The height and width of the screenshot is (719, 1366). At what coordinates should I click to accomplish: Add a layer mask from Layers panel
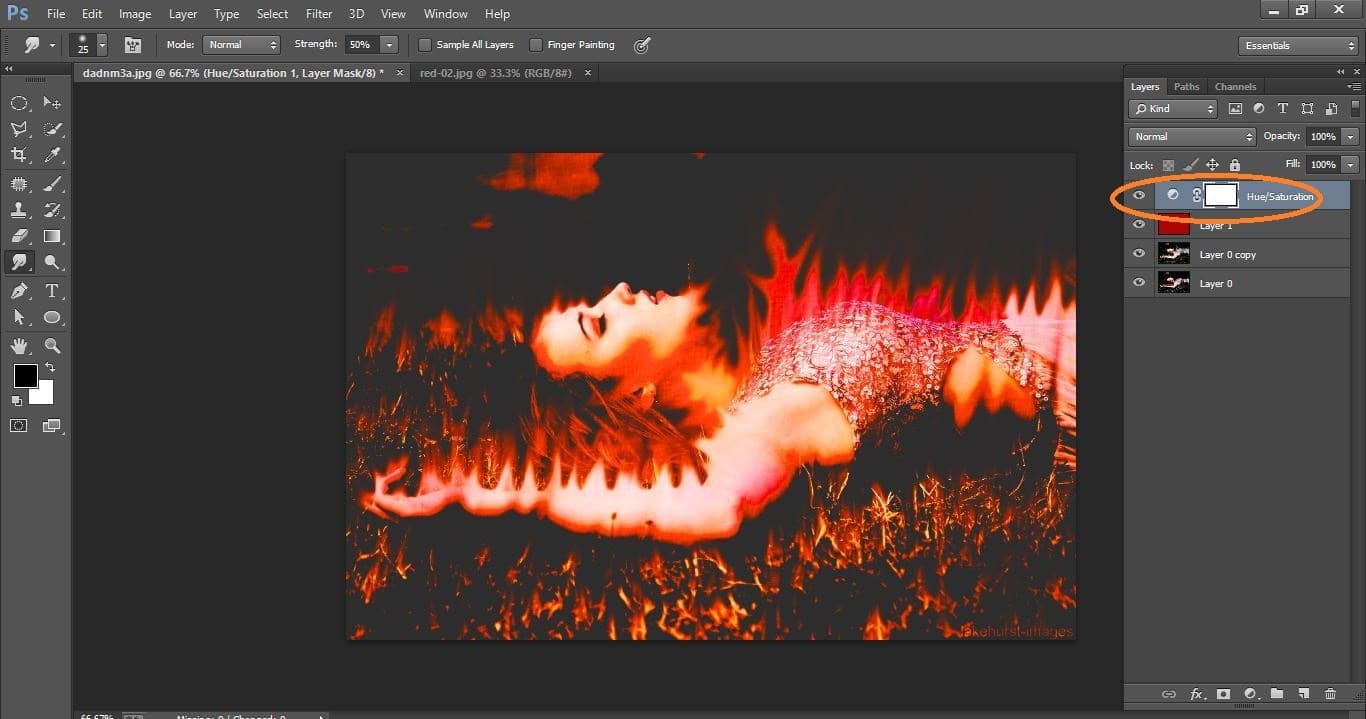1222,694
